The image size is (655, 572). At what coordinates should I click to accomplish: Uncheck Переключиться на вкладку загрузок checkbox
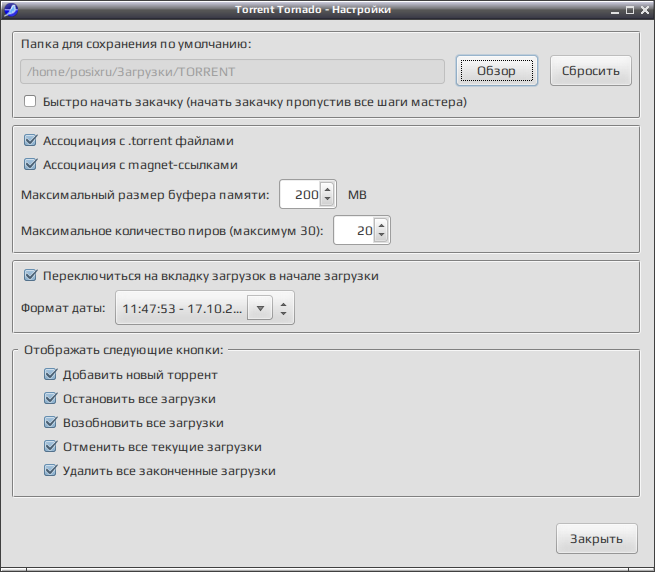30,275
